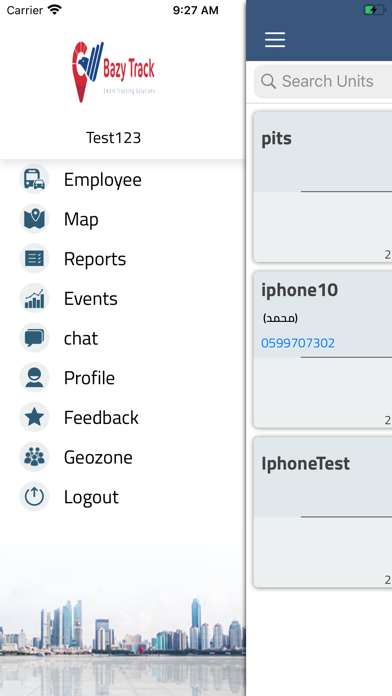Click the Bazy Track logo
Viewport: 392px width, 696px height.
click(x=113, y=72)
